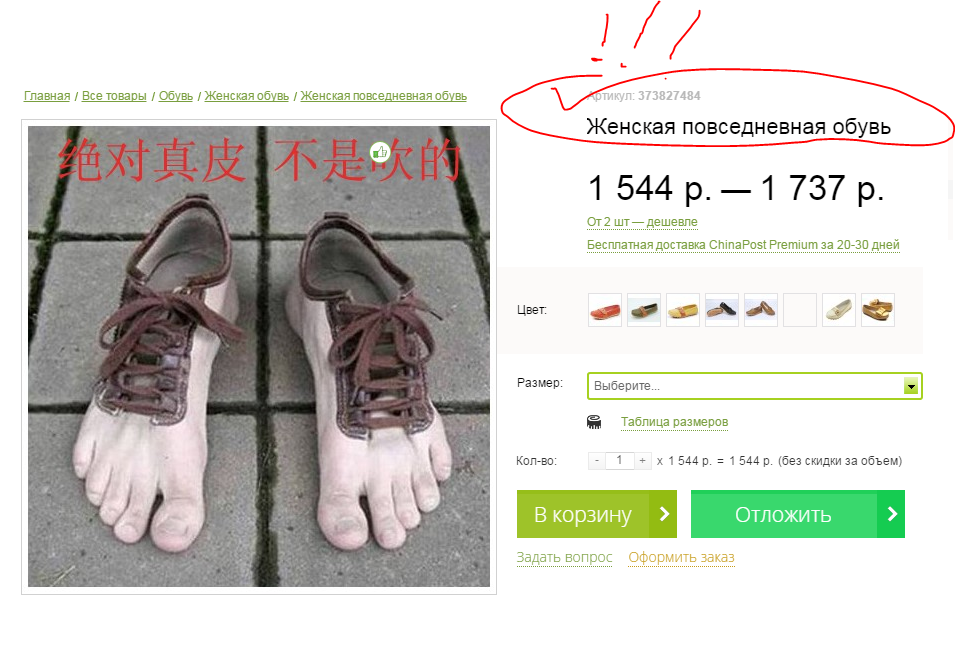Expand size list with green arrow button
Viewport: 955px width, 653px height.
coord(911,386)
